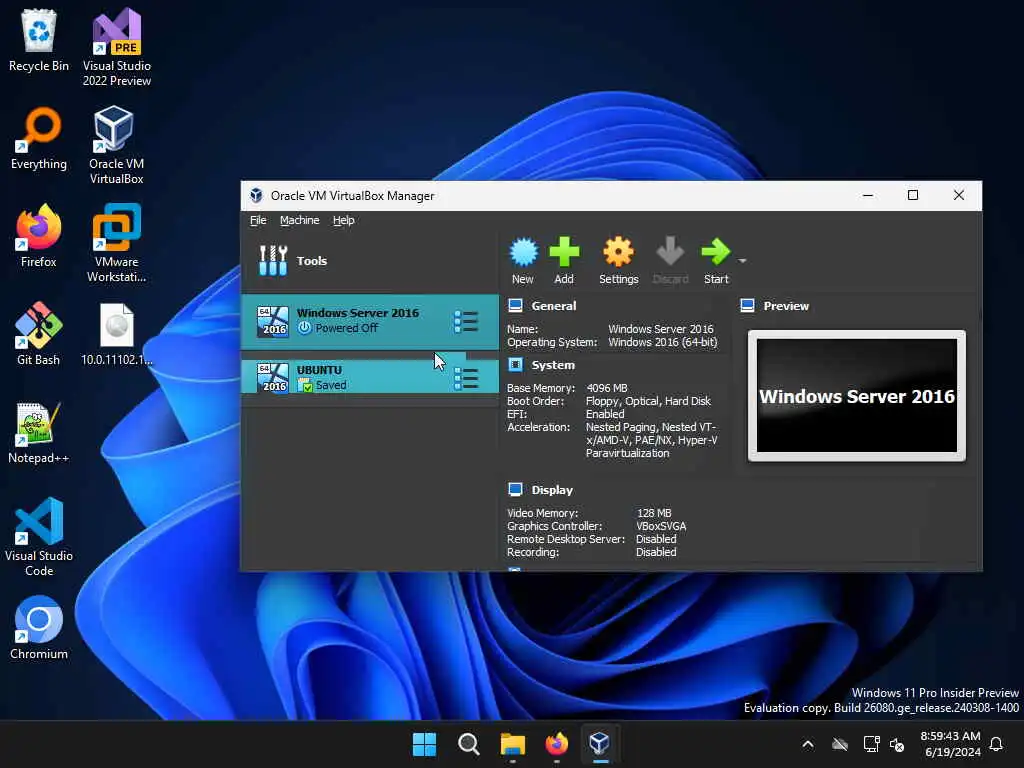Screen dimensions: 1024x768
Task: Click Boot Order value Floppy, Optical, Hard Disk
Action: pos(648,401)
